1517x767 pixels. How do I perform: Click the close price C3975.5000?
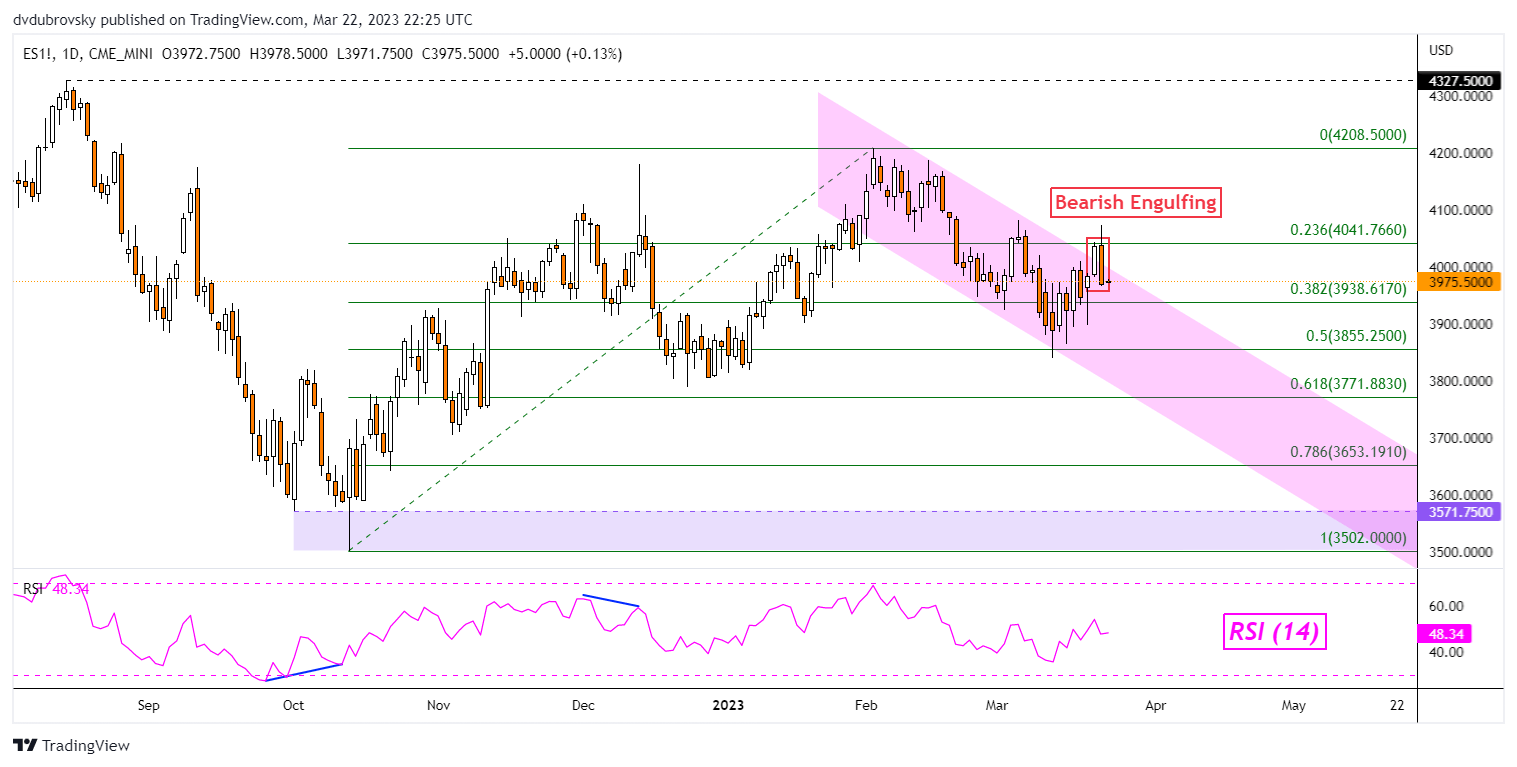point(461,54)
